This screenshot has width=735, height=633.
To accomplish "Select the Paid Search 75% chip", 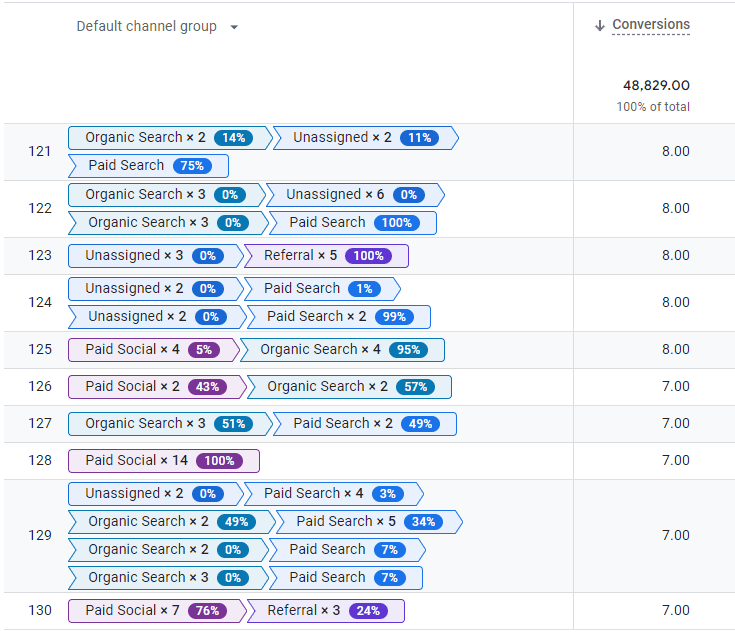I will tap(148, 166).
